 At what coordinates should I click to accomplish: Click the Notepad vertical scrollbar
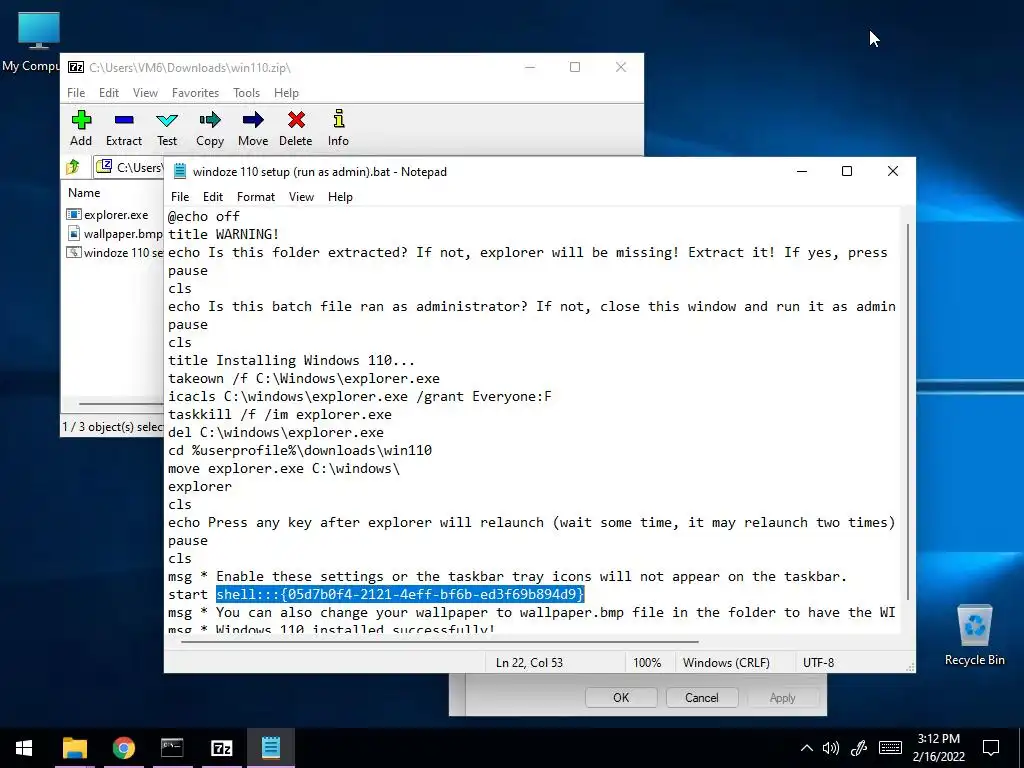[908, 411]
